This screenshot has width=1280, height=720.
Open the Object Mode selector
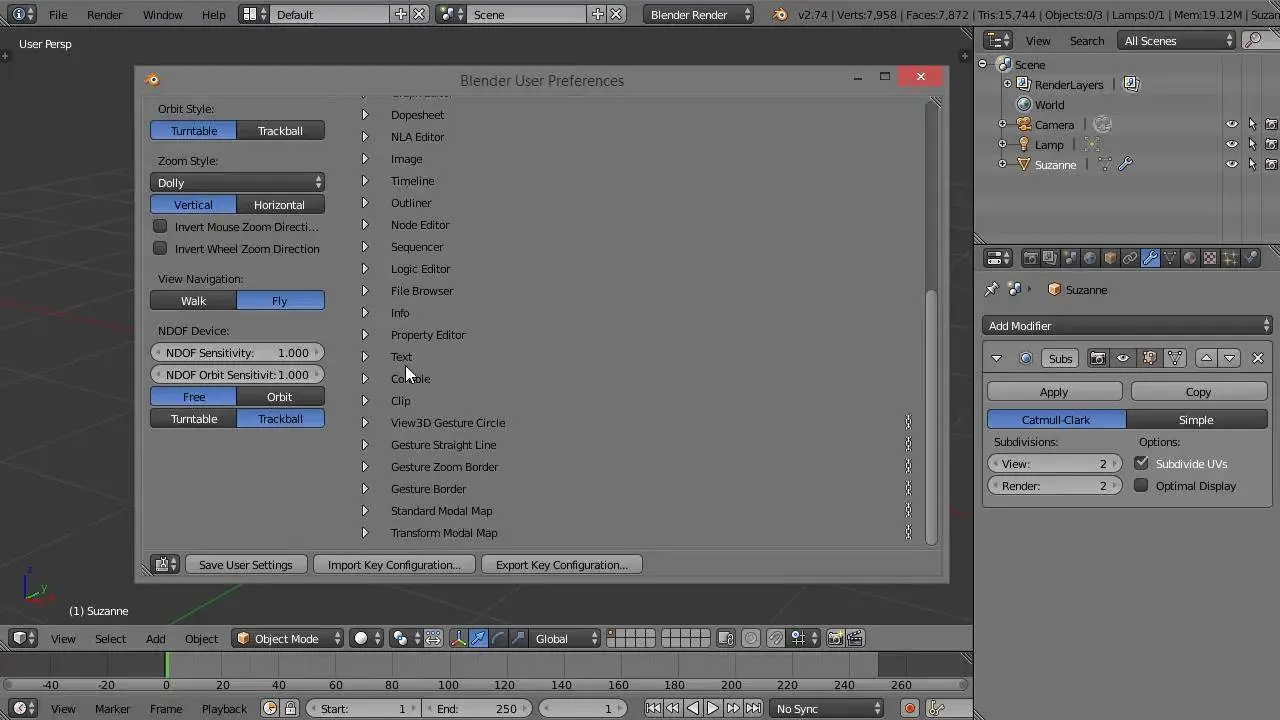[x=288, y=638]
